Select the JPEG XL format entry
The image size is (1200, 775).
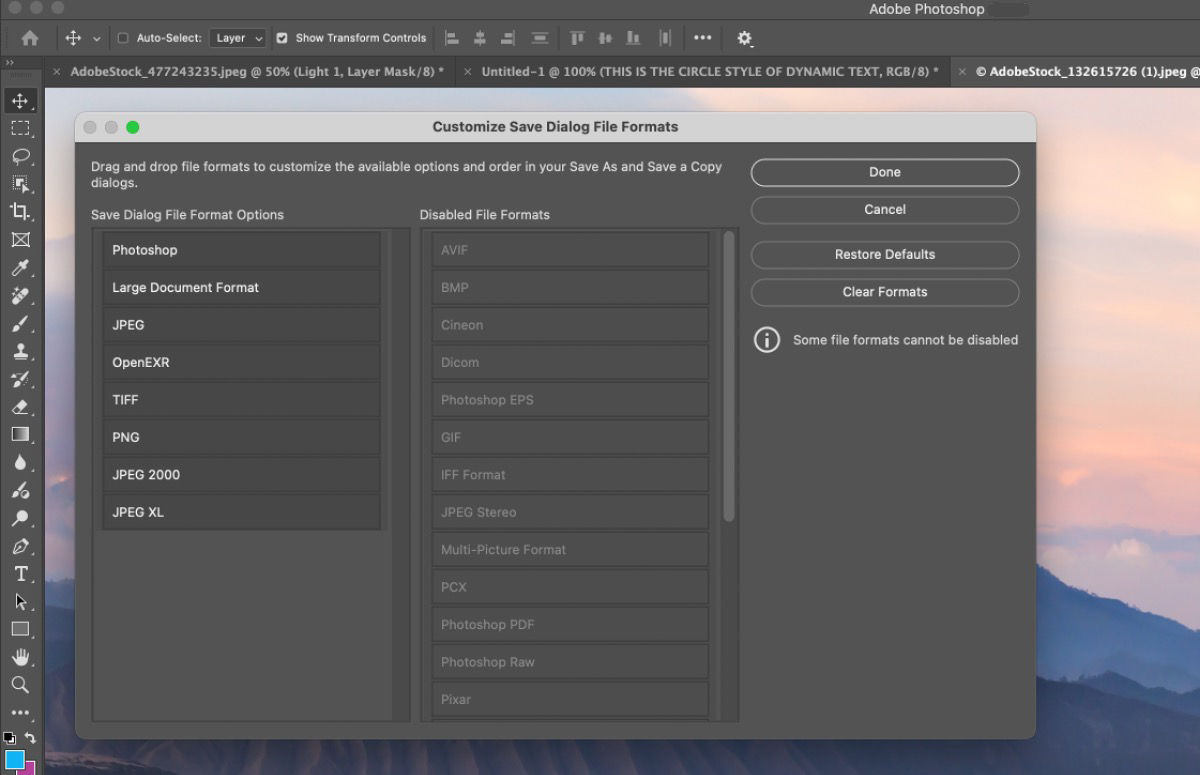[241, 512]
